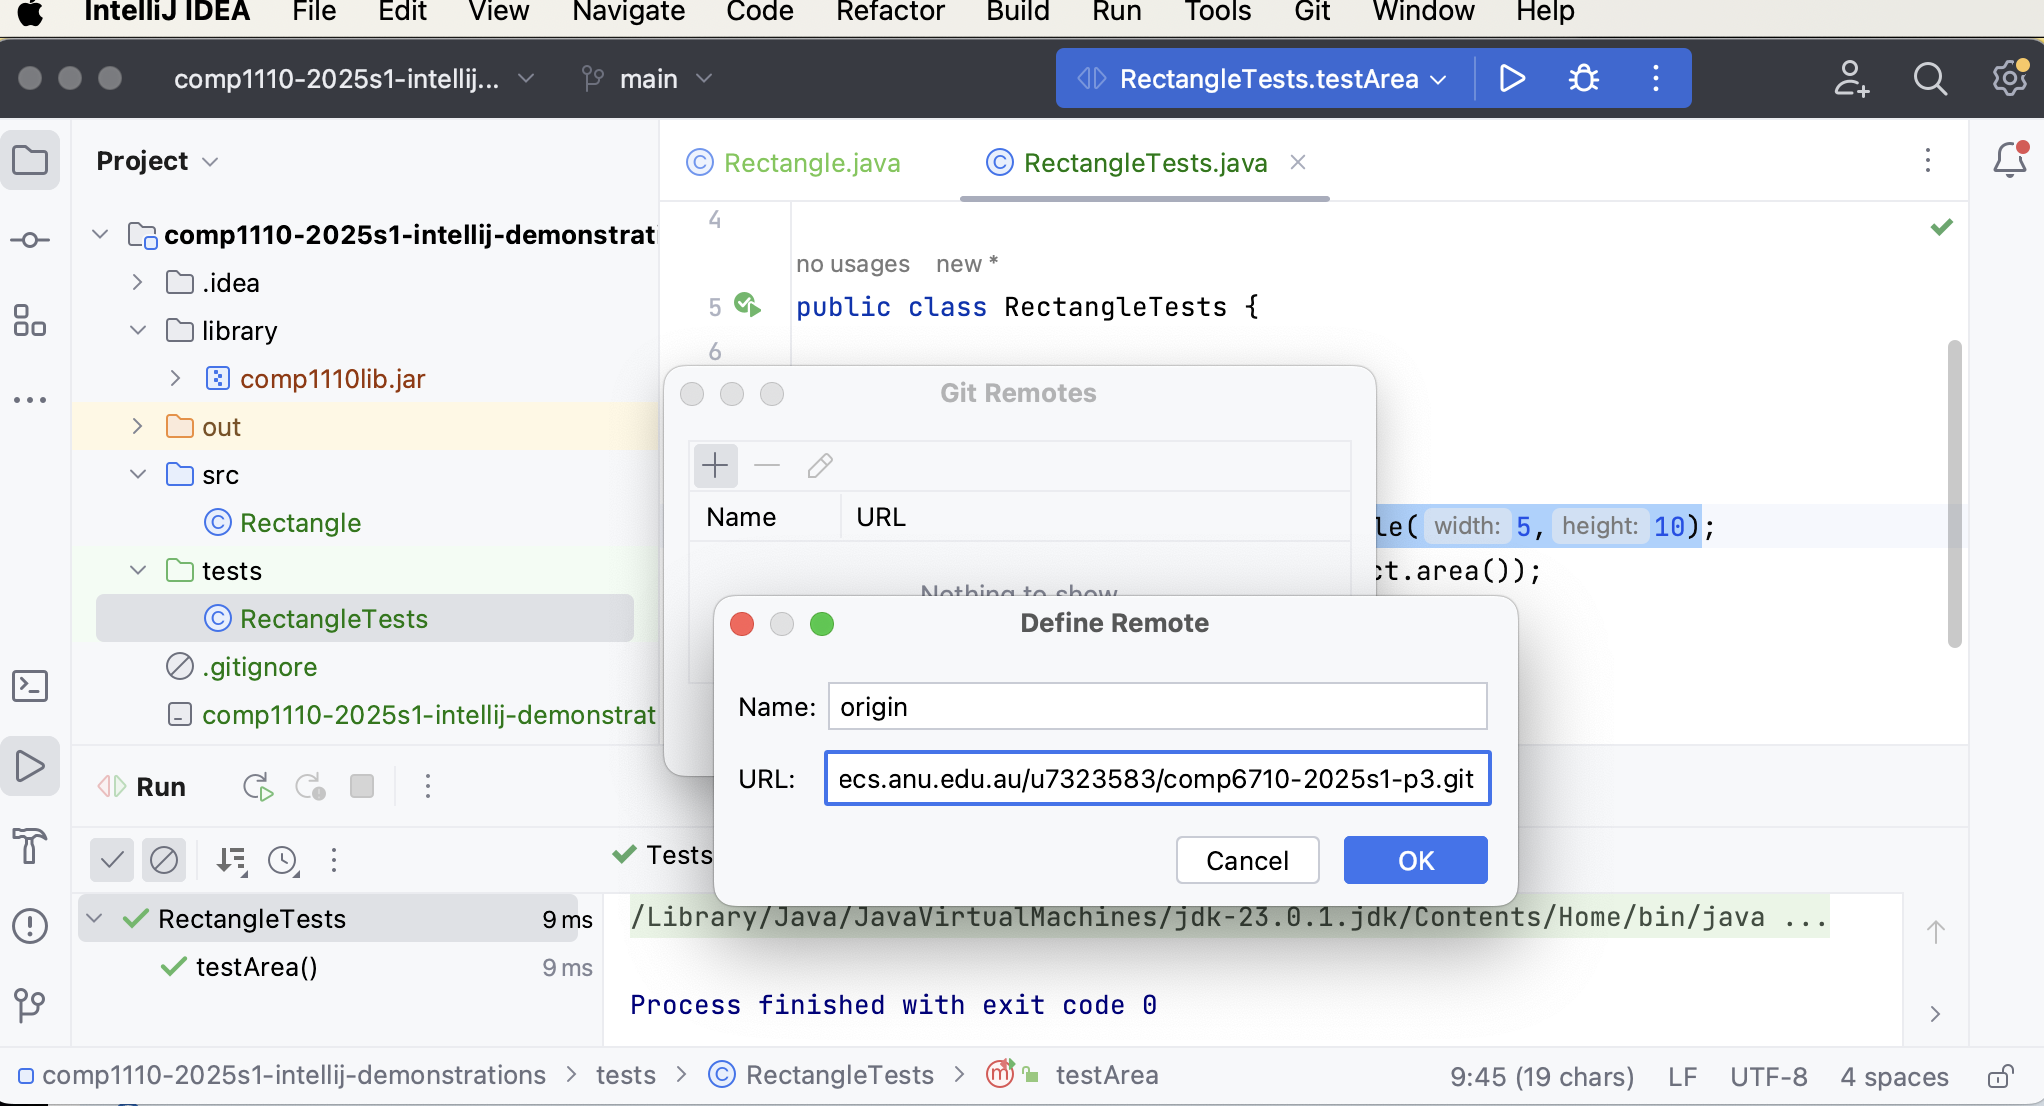The width and height of the screenshot is (2044, 1106).
Task: Toggle show passed tests
Action: coord(111,860)
